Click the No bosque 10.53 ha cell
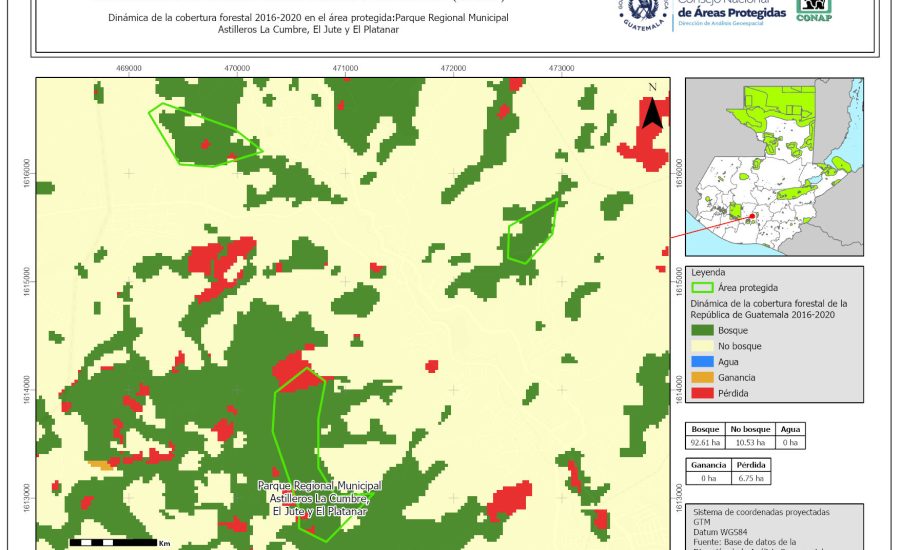 click(x=748, y=441)
